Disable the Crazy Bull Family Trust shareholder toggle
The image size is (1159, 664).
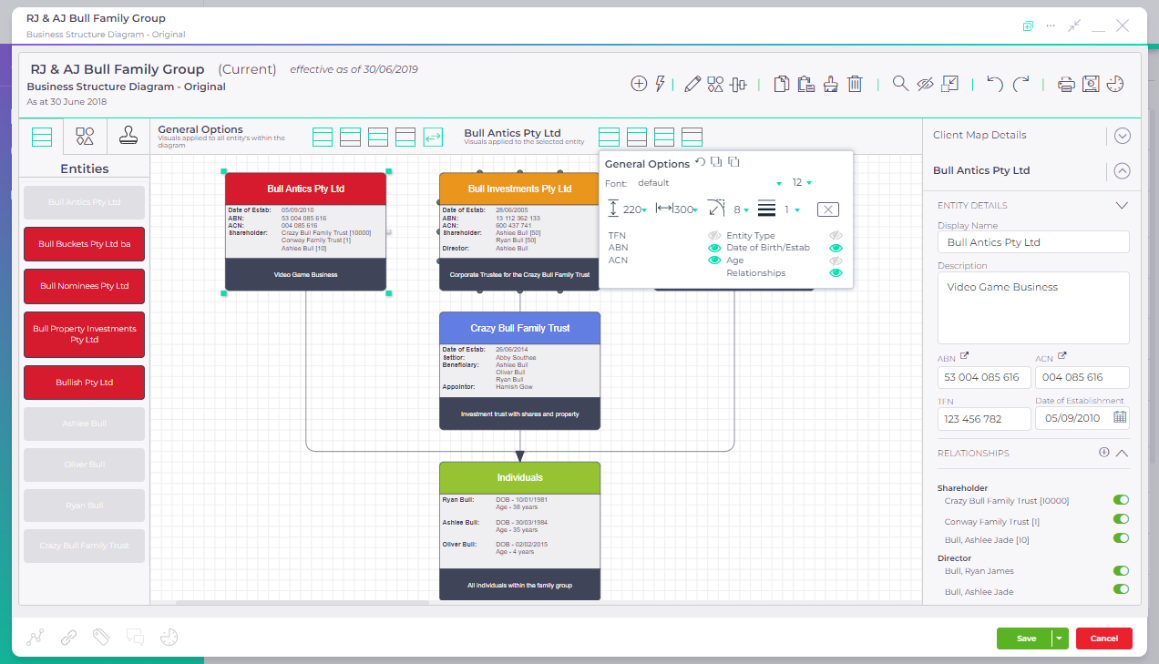click(x=1121, y=501)
